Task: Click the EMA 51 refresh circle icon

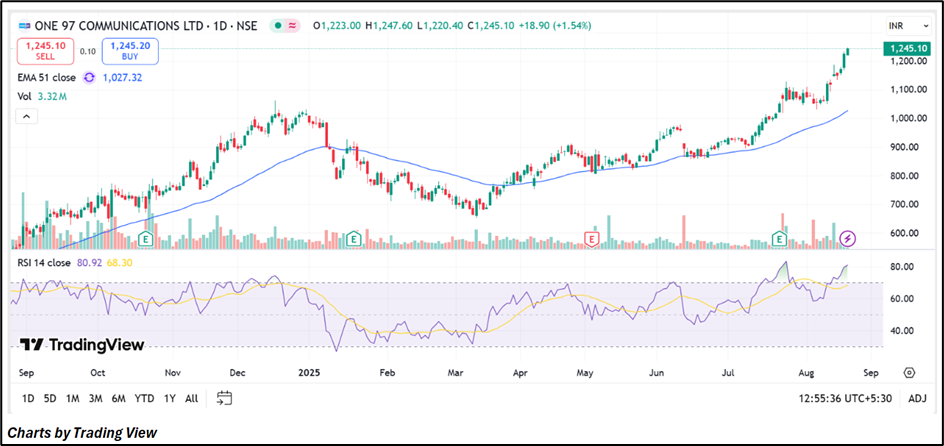Action: (x=89, y=77)
